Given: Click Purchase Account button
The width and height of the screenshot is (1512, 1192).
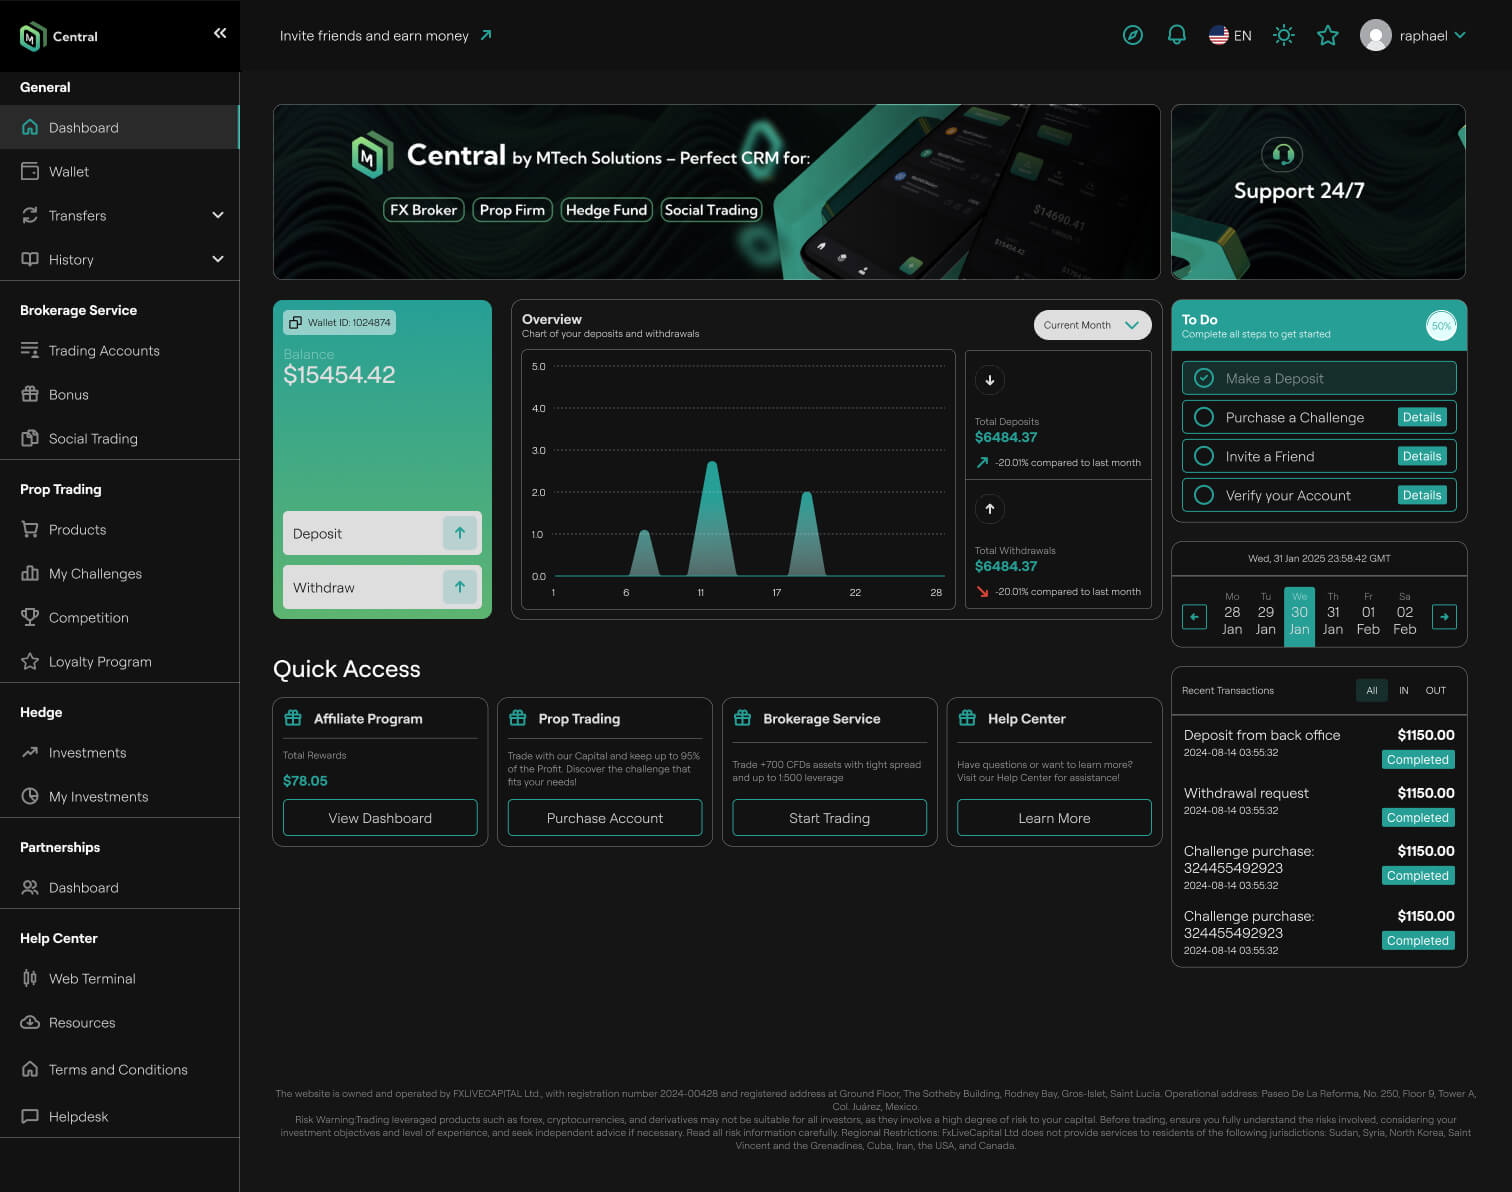Looking at the screenshot, I should (605, 818).
